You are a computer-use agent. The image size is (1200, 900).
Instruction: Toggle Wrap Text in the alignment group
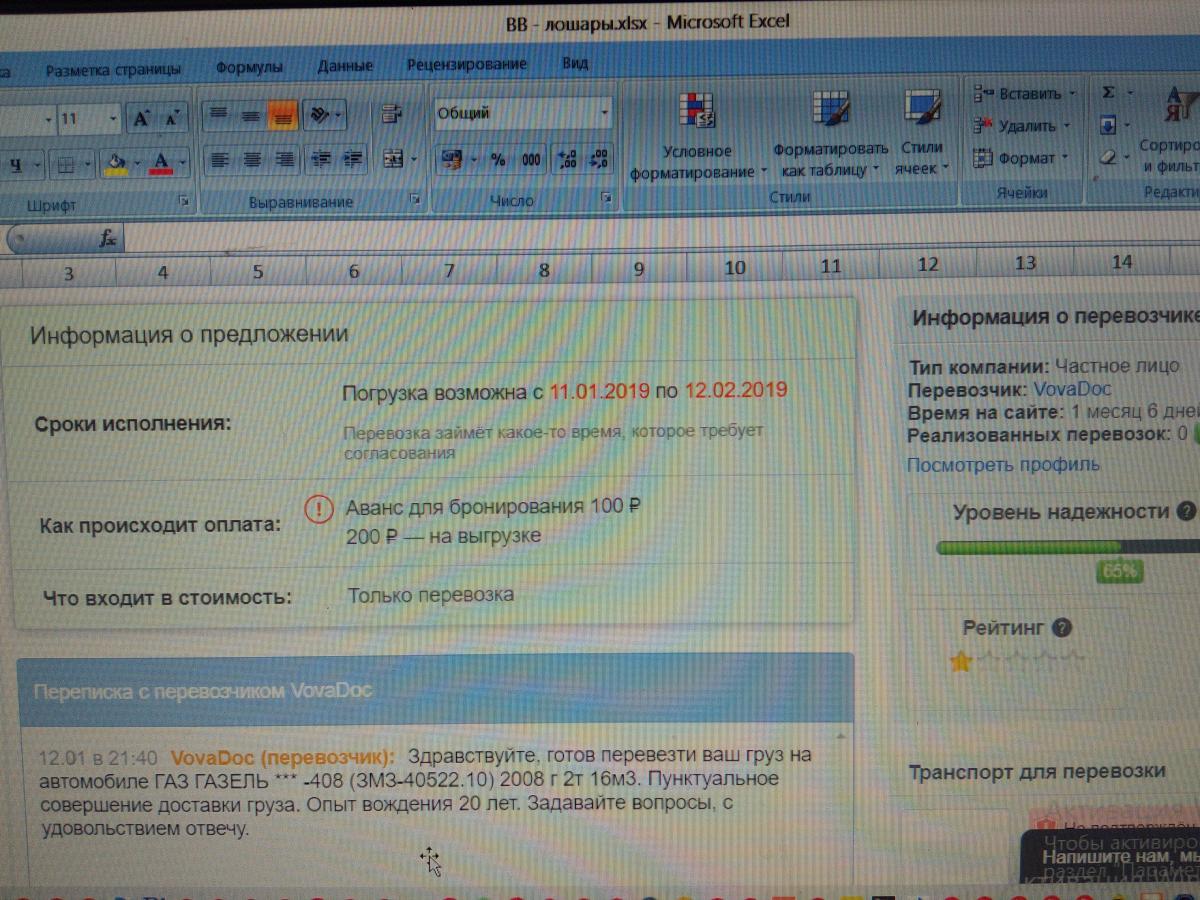click(392, 114)
